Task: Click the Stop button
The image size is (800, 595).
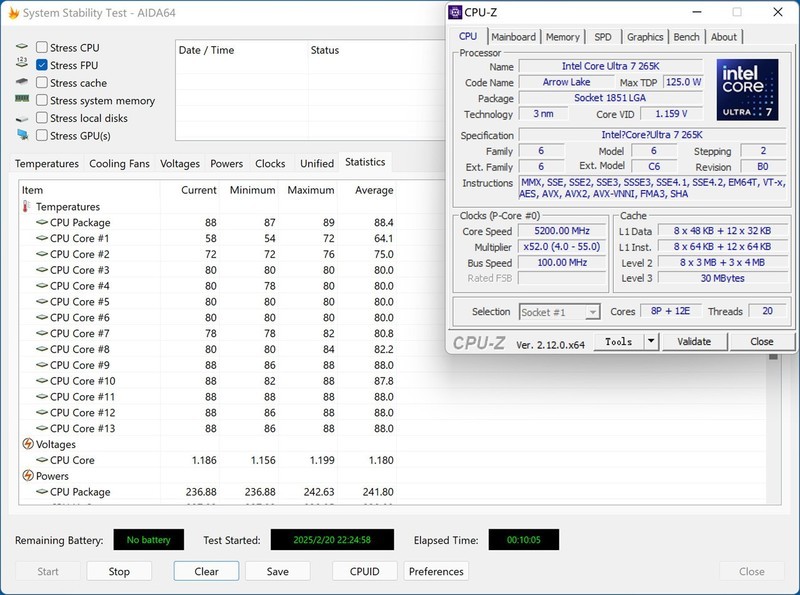Action: click(x=119, y=571)
